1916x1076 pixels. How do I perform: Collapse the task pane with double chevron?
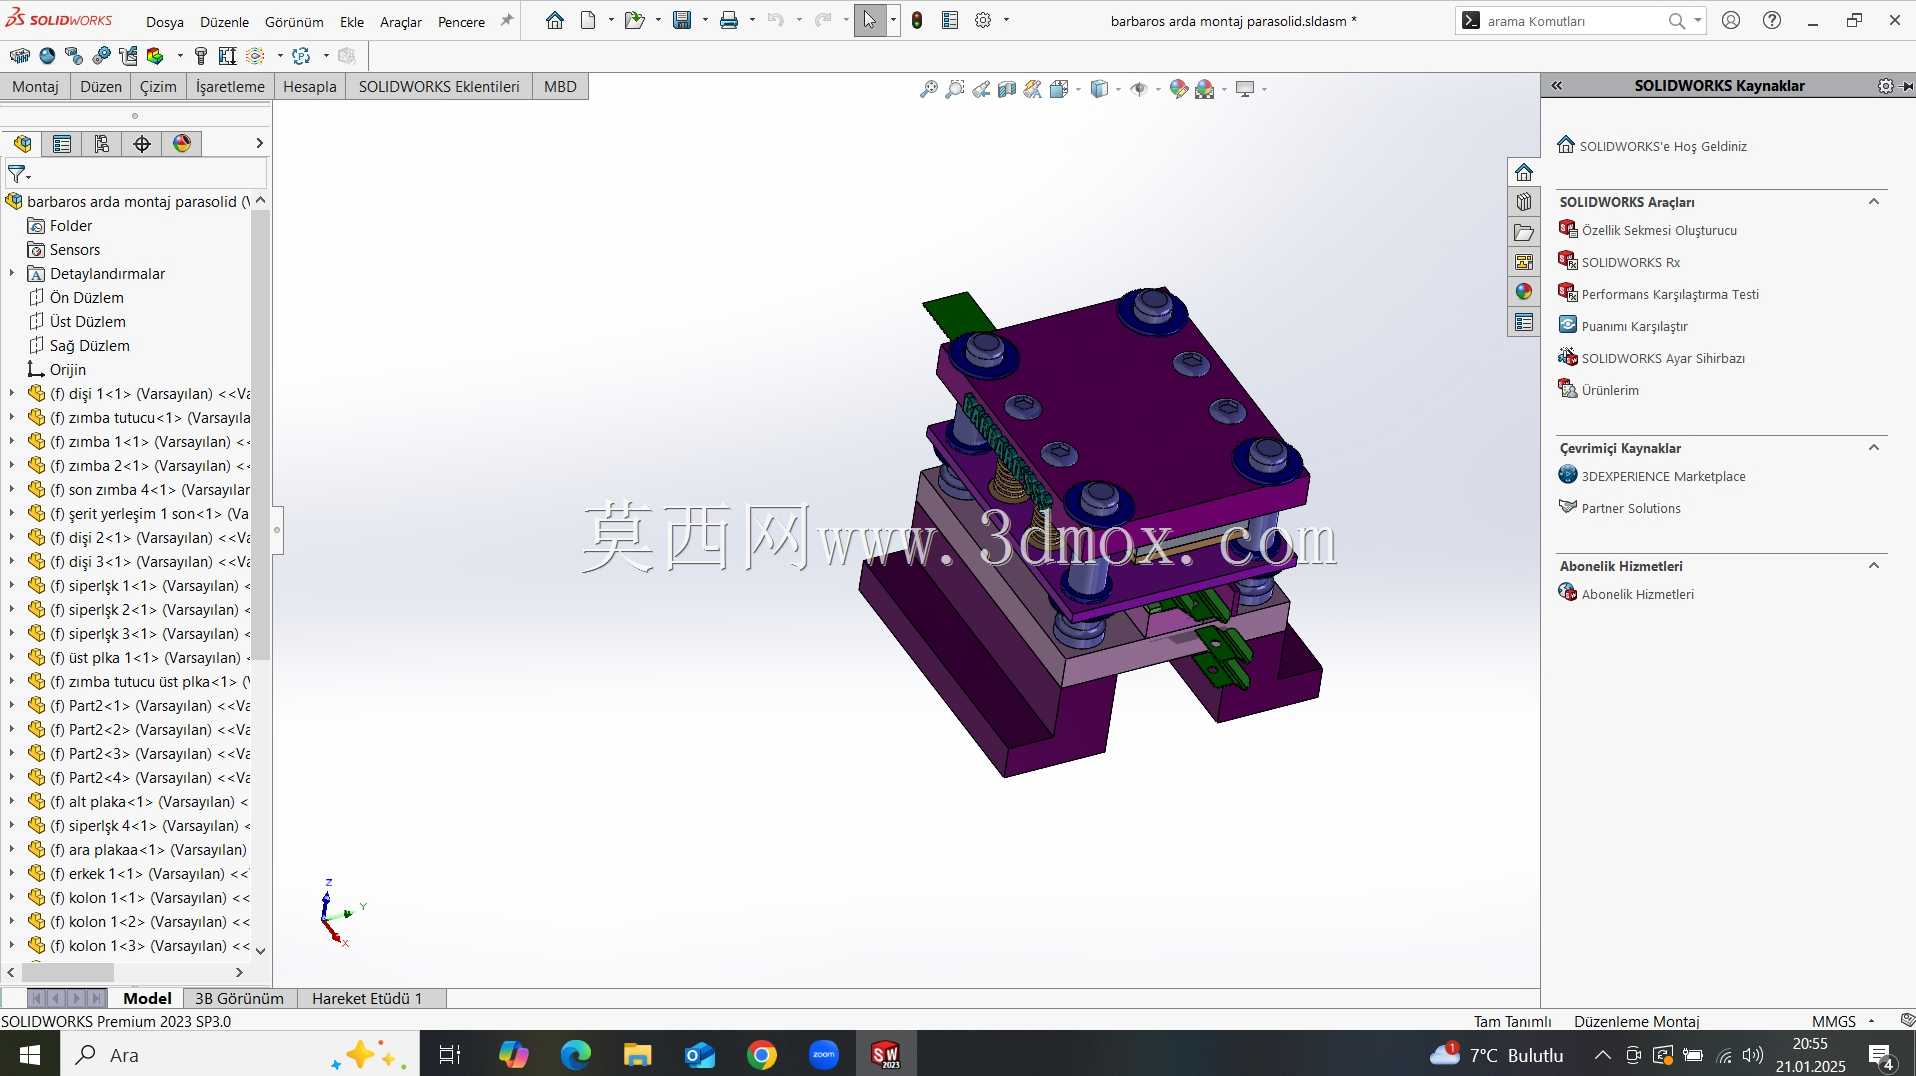pos(1557,86)
